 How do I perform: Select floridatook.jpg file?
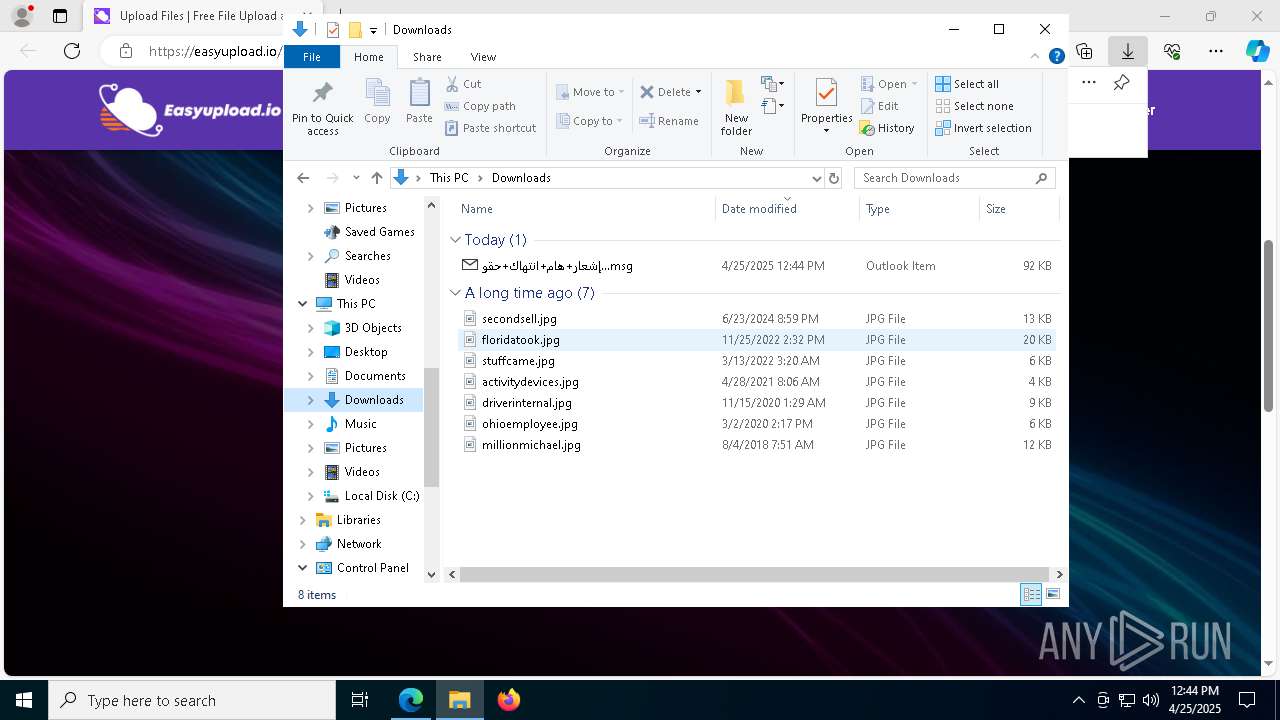755,340
